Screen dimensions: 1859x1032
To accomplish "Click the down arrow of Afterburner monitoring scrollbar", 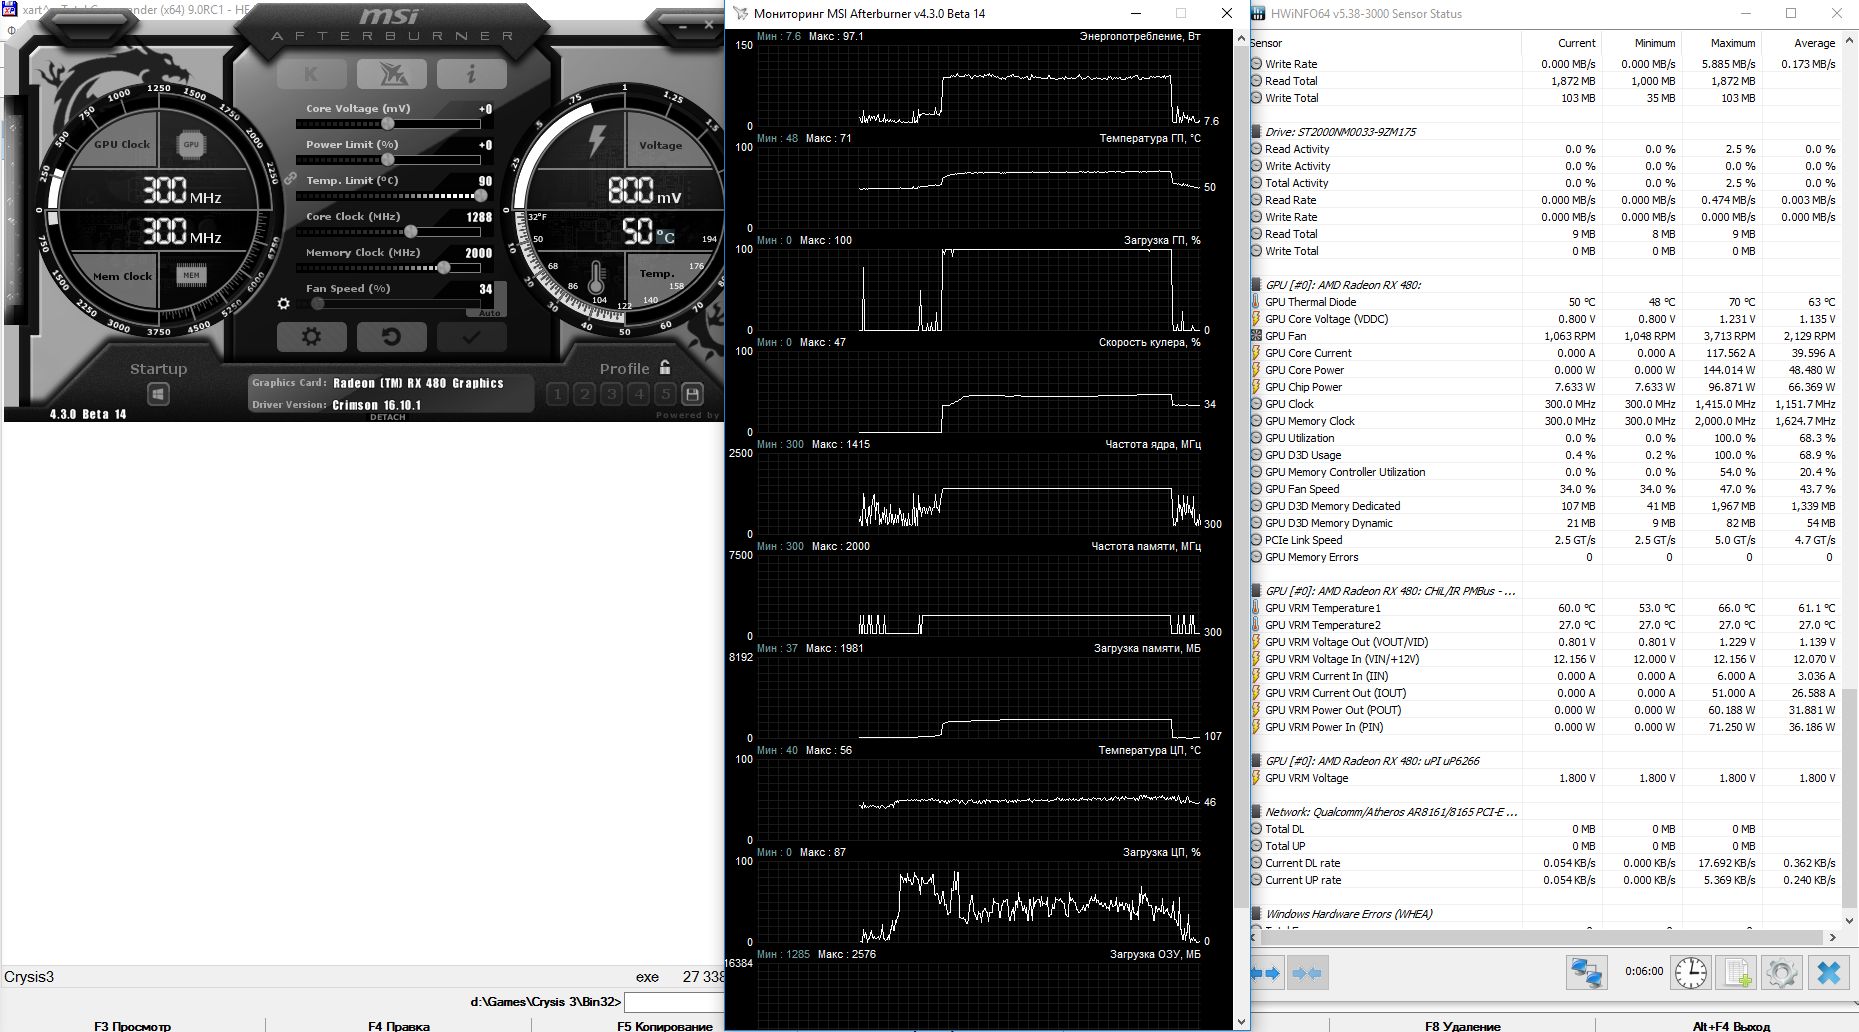I will 1241,1022.
